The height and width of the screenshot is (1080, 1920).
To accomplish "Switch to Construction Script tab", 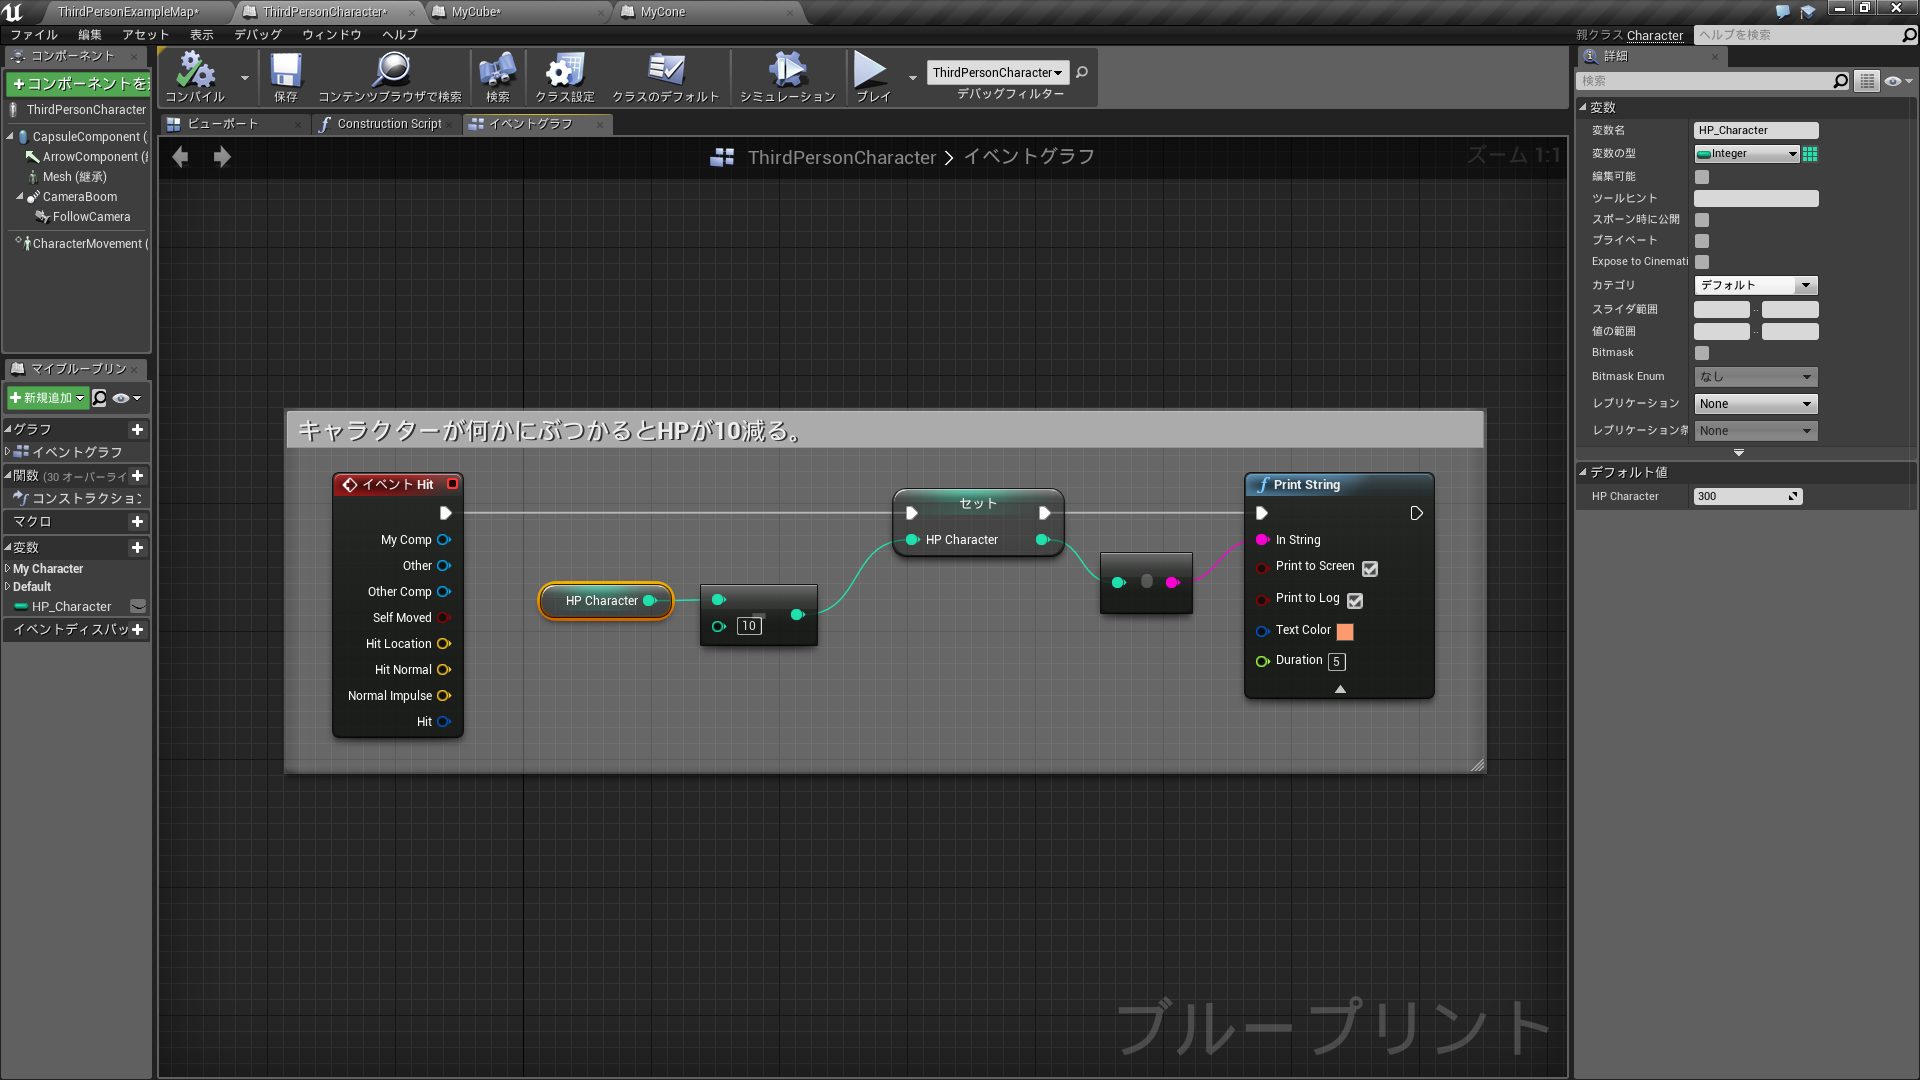I will pos(388,124).
